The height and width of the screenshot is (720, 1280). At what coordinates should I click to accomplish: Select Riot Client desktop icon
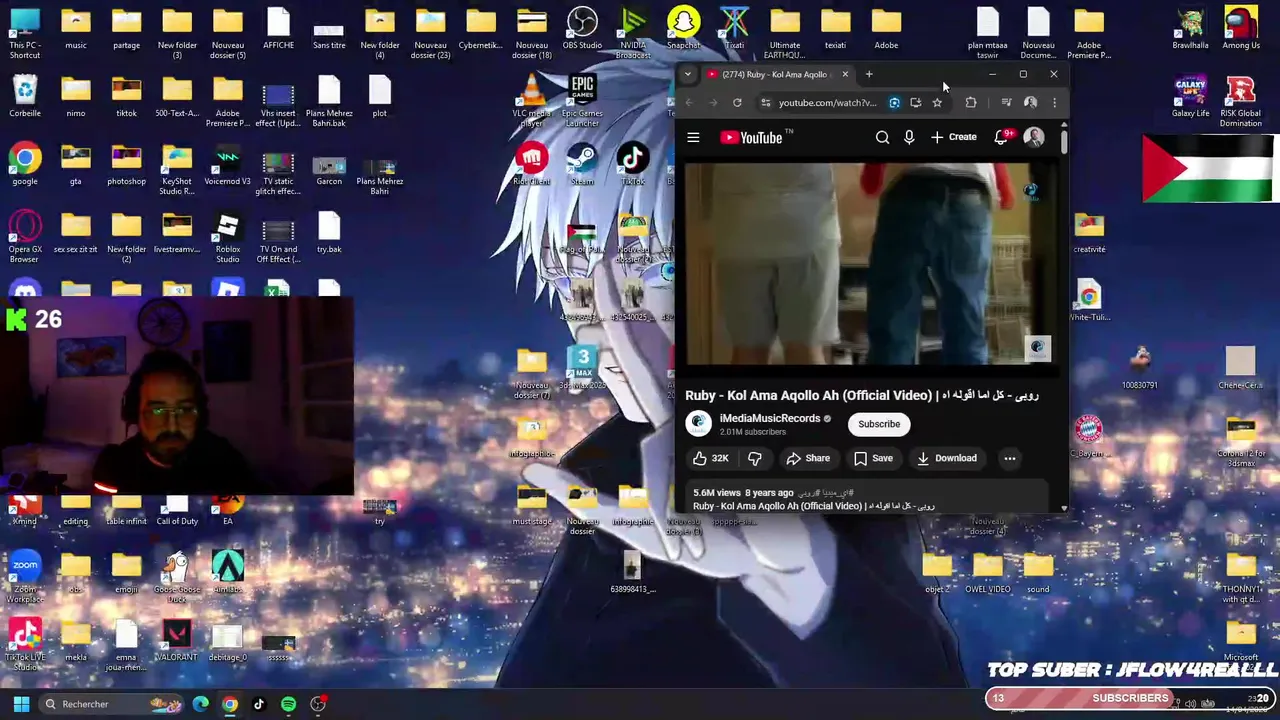(531, 165)
